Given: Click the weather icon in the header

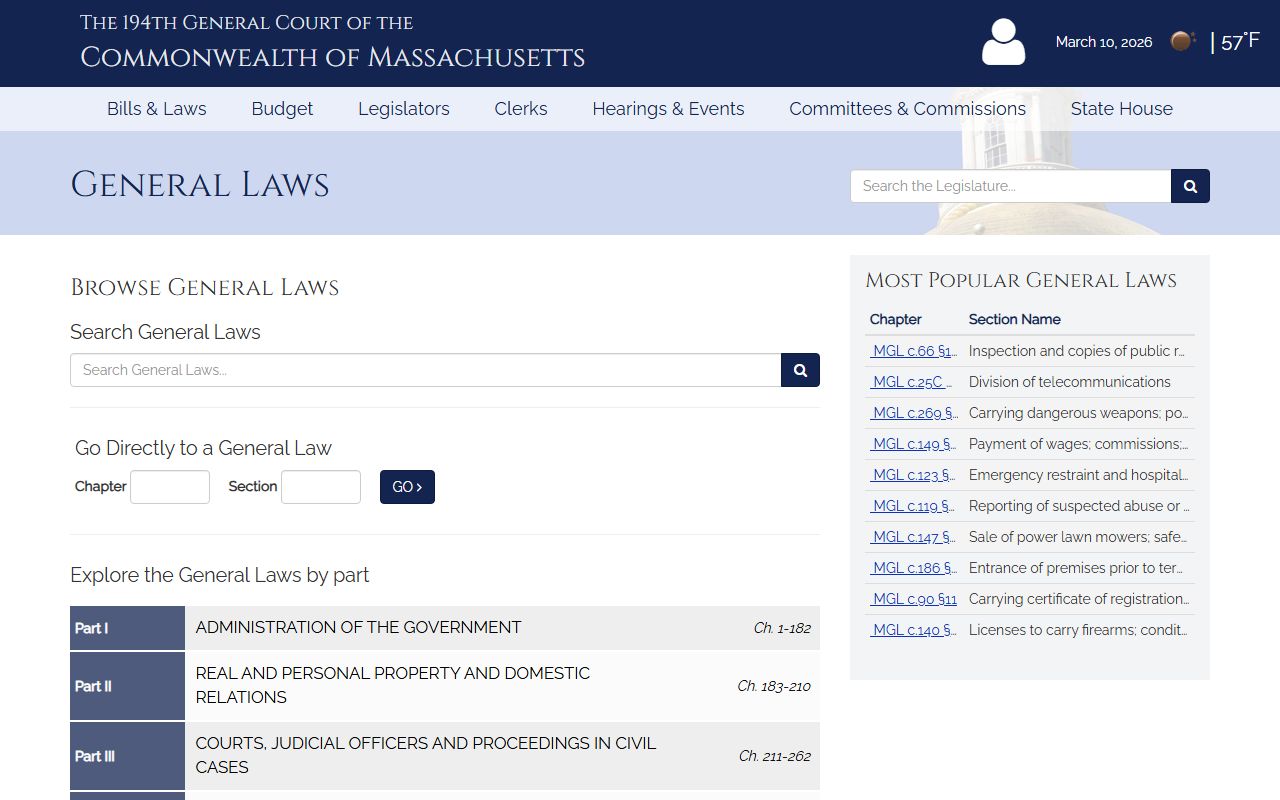Looking at the screenshot, I should point(1183,41).
